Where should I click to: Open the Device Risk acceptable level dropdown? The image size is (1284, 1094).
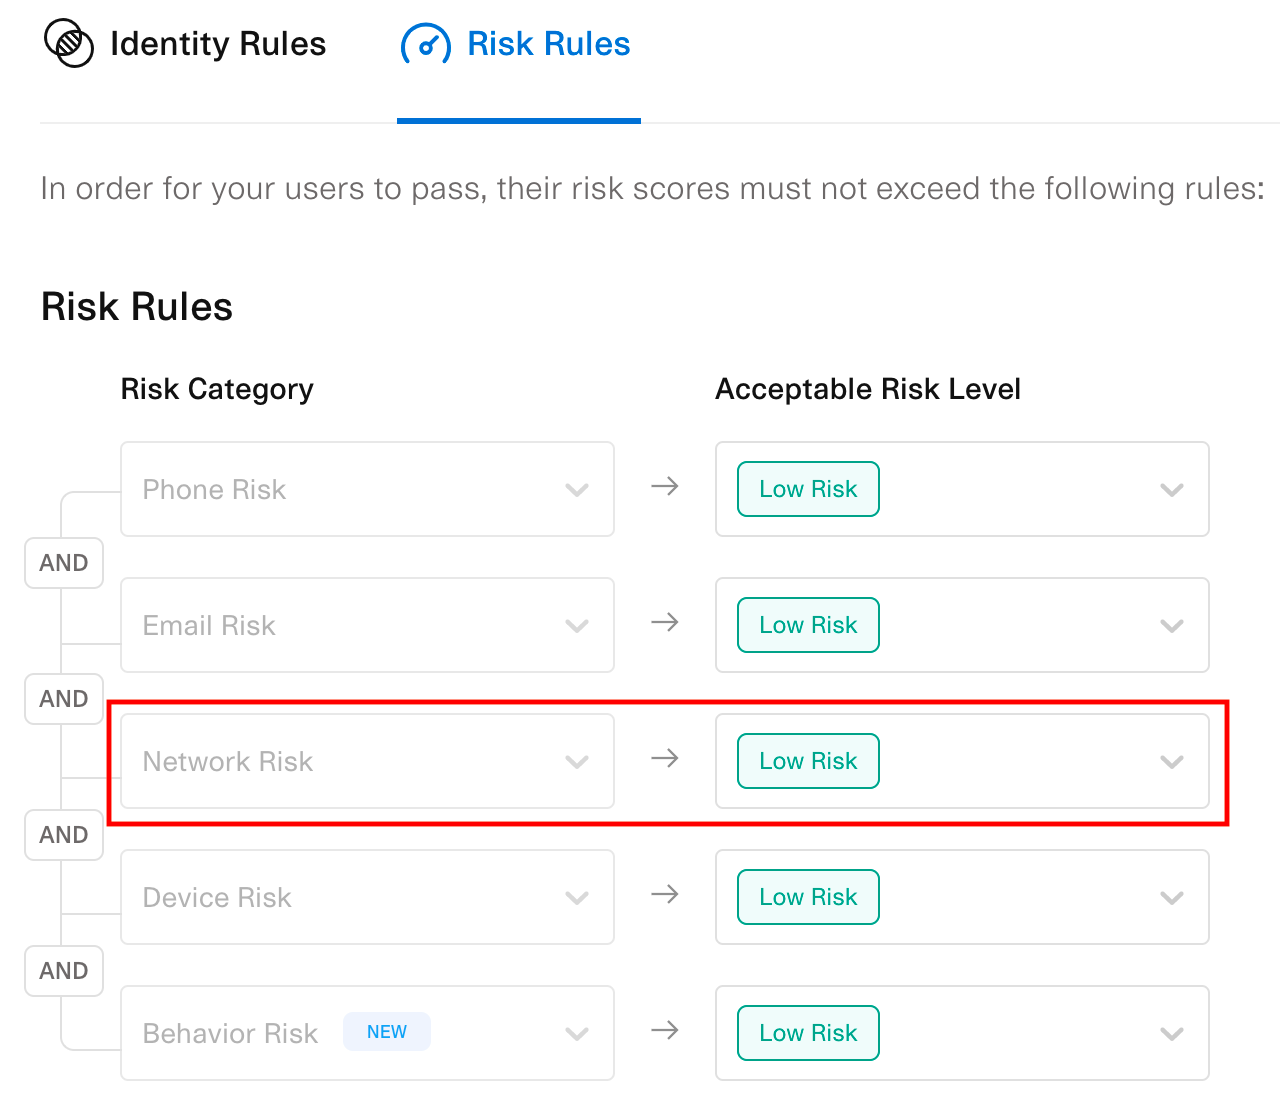click(x=1171, y=898)
